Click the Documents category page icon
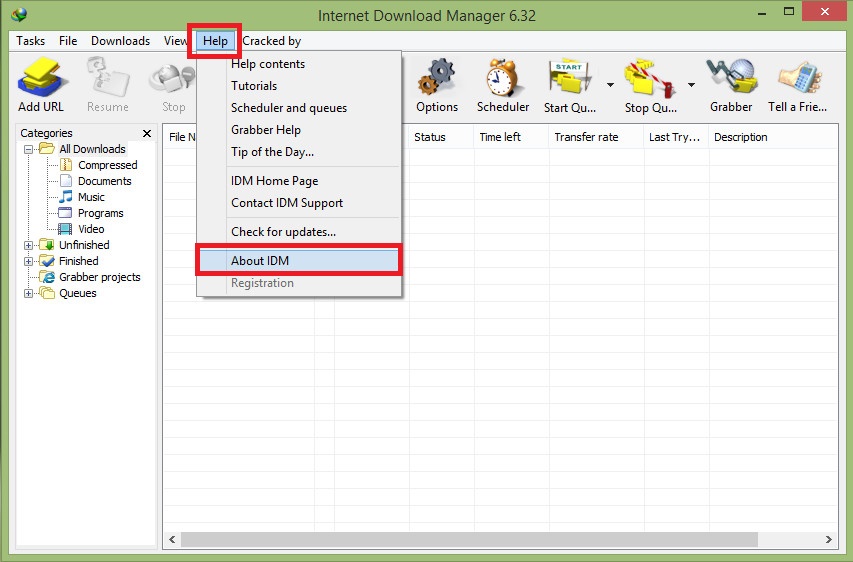 (66, 181)
